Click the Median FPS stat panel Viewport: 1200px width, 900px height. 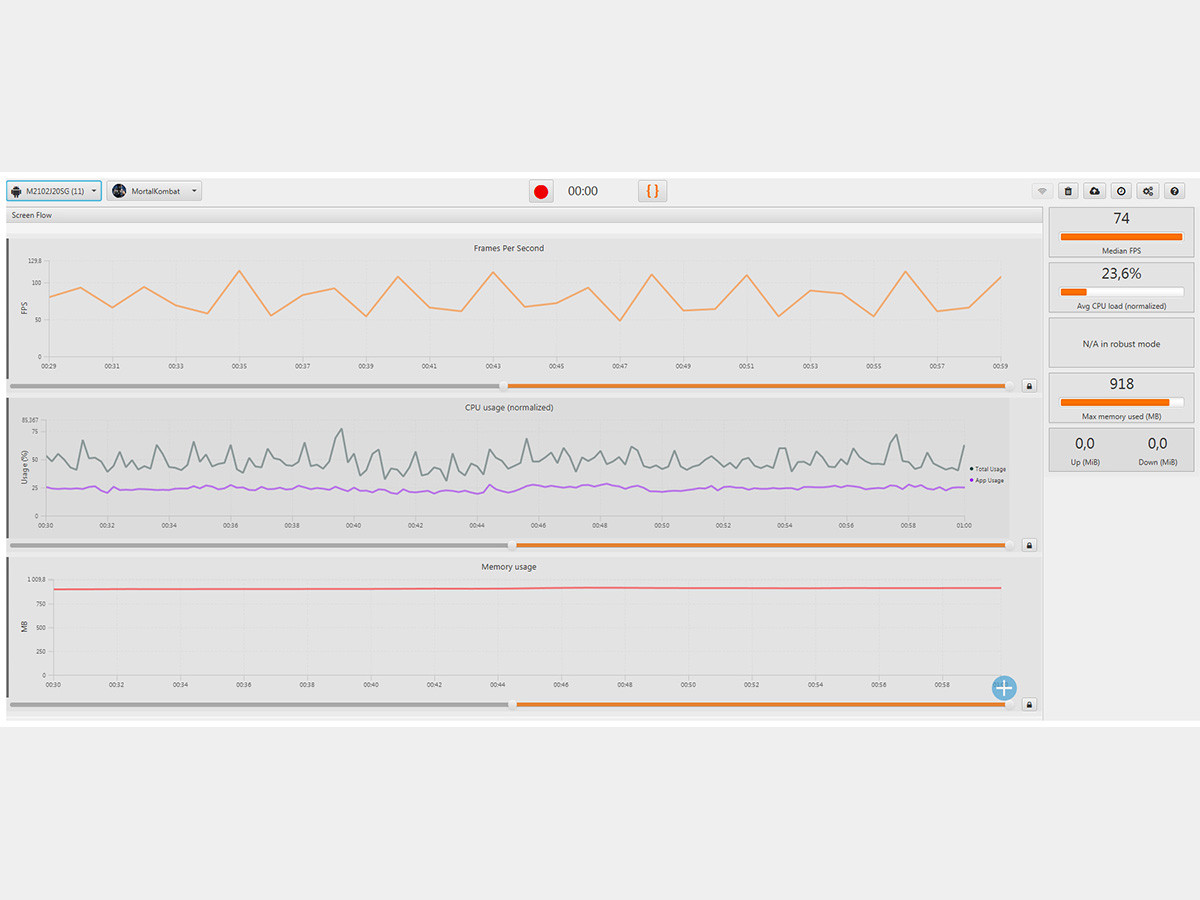[x=1121, y=232]
